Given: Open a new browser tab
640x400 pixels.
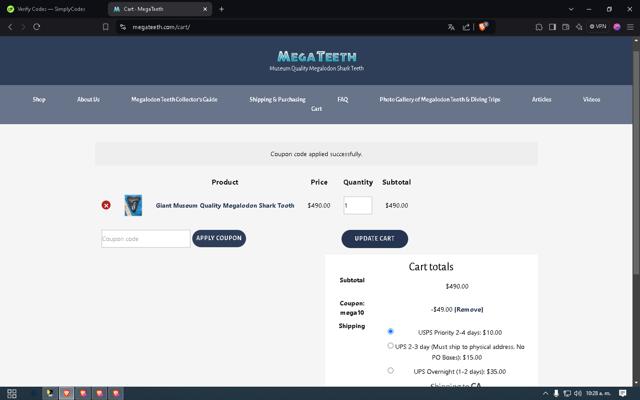Looking at the screenshot, I should pyautogui.click(x=221, y=9).
